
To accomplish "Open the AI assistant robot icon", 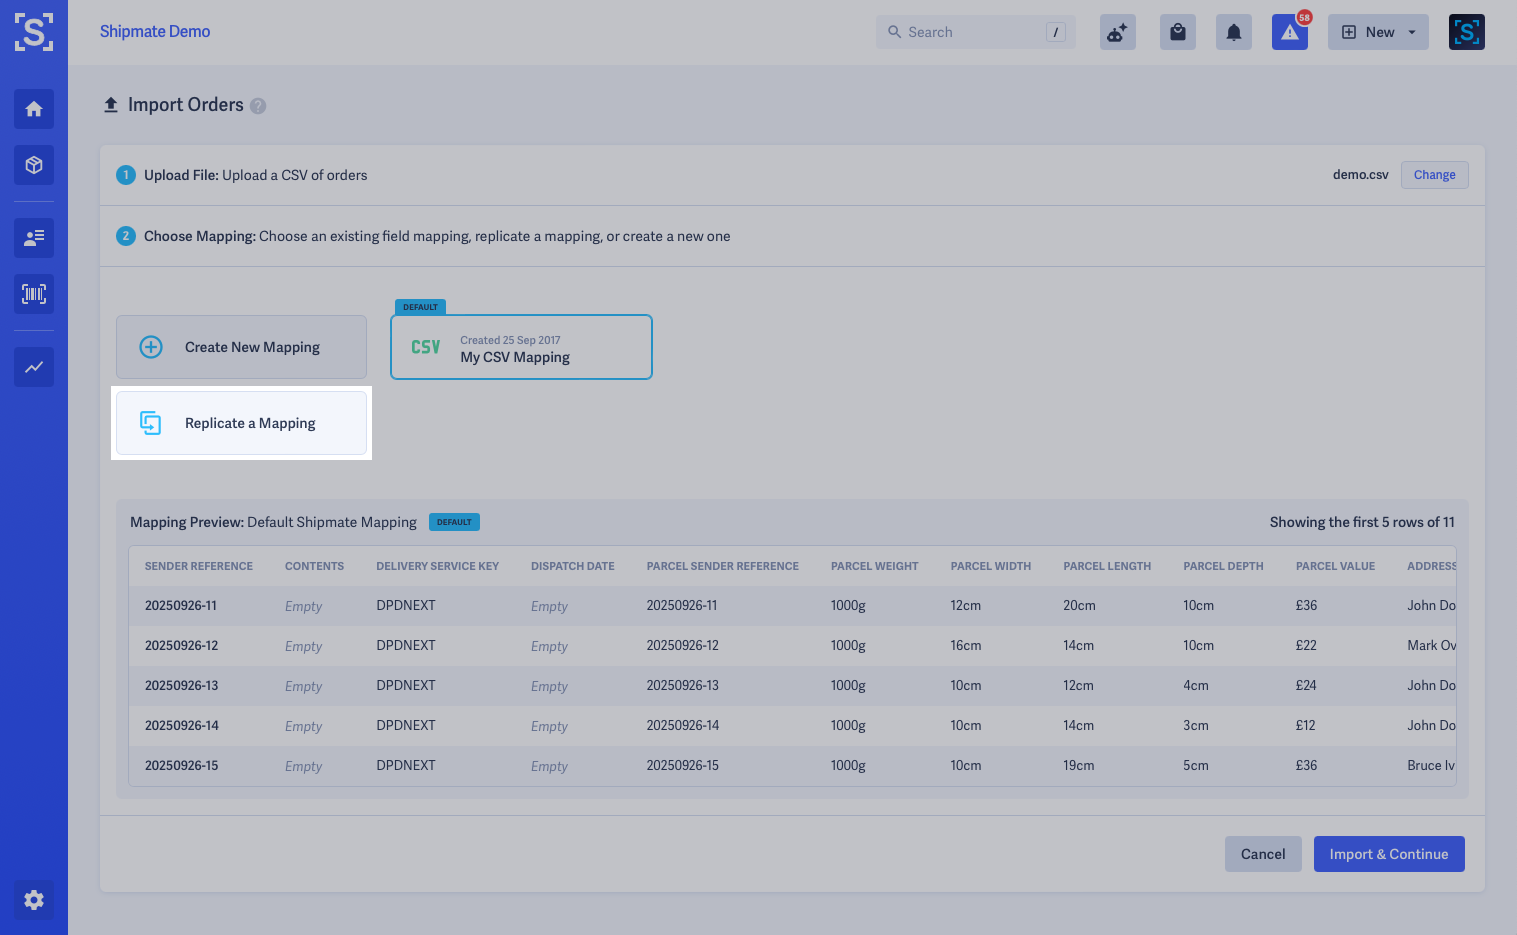I will point(1117,32).
